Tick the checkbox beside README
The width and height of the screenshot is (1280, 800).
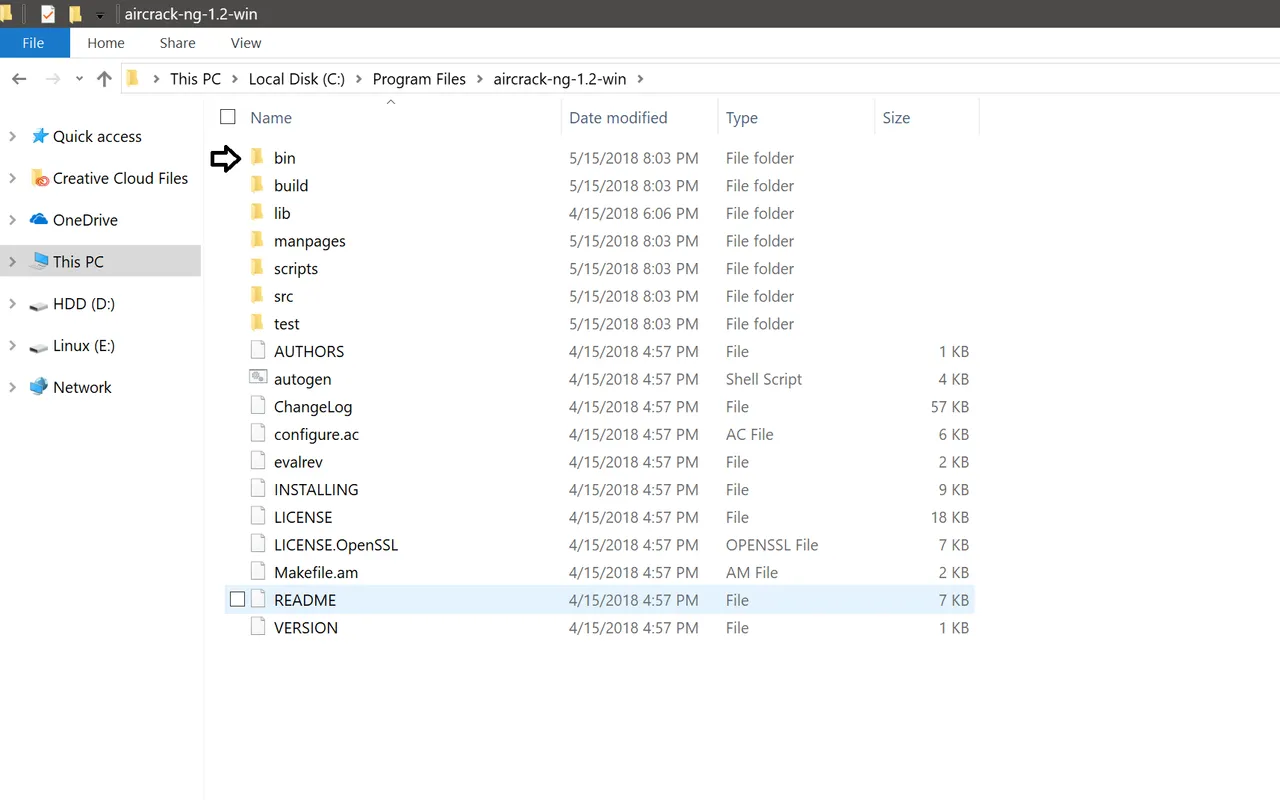[x=237, y=600]
